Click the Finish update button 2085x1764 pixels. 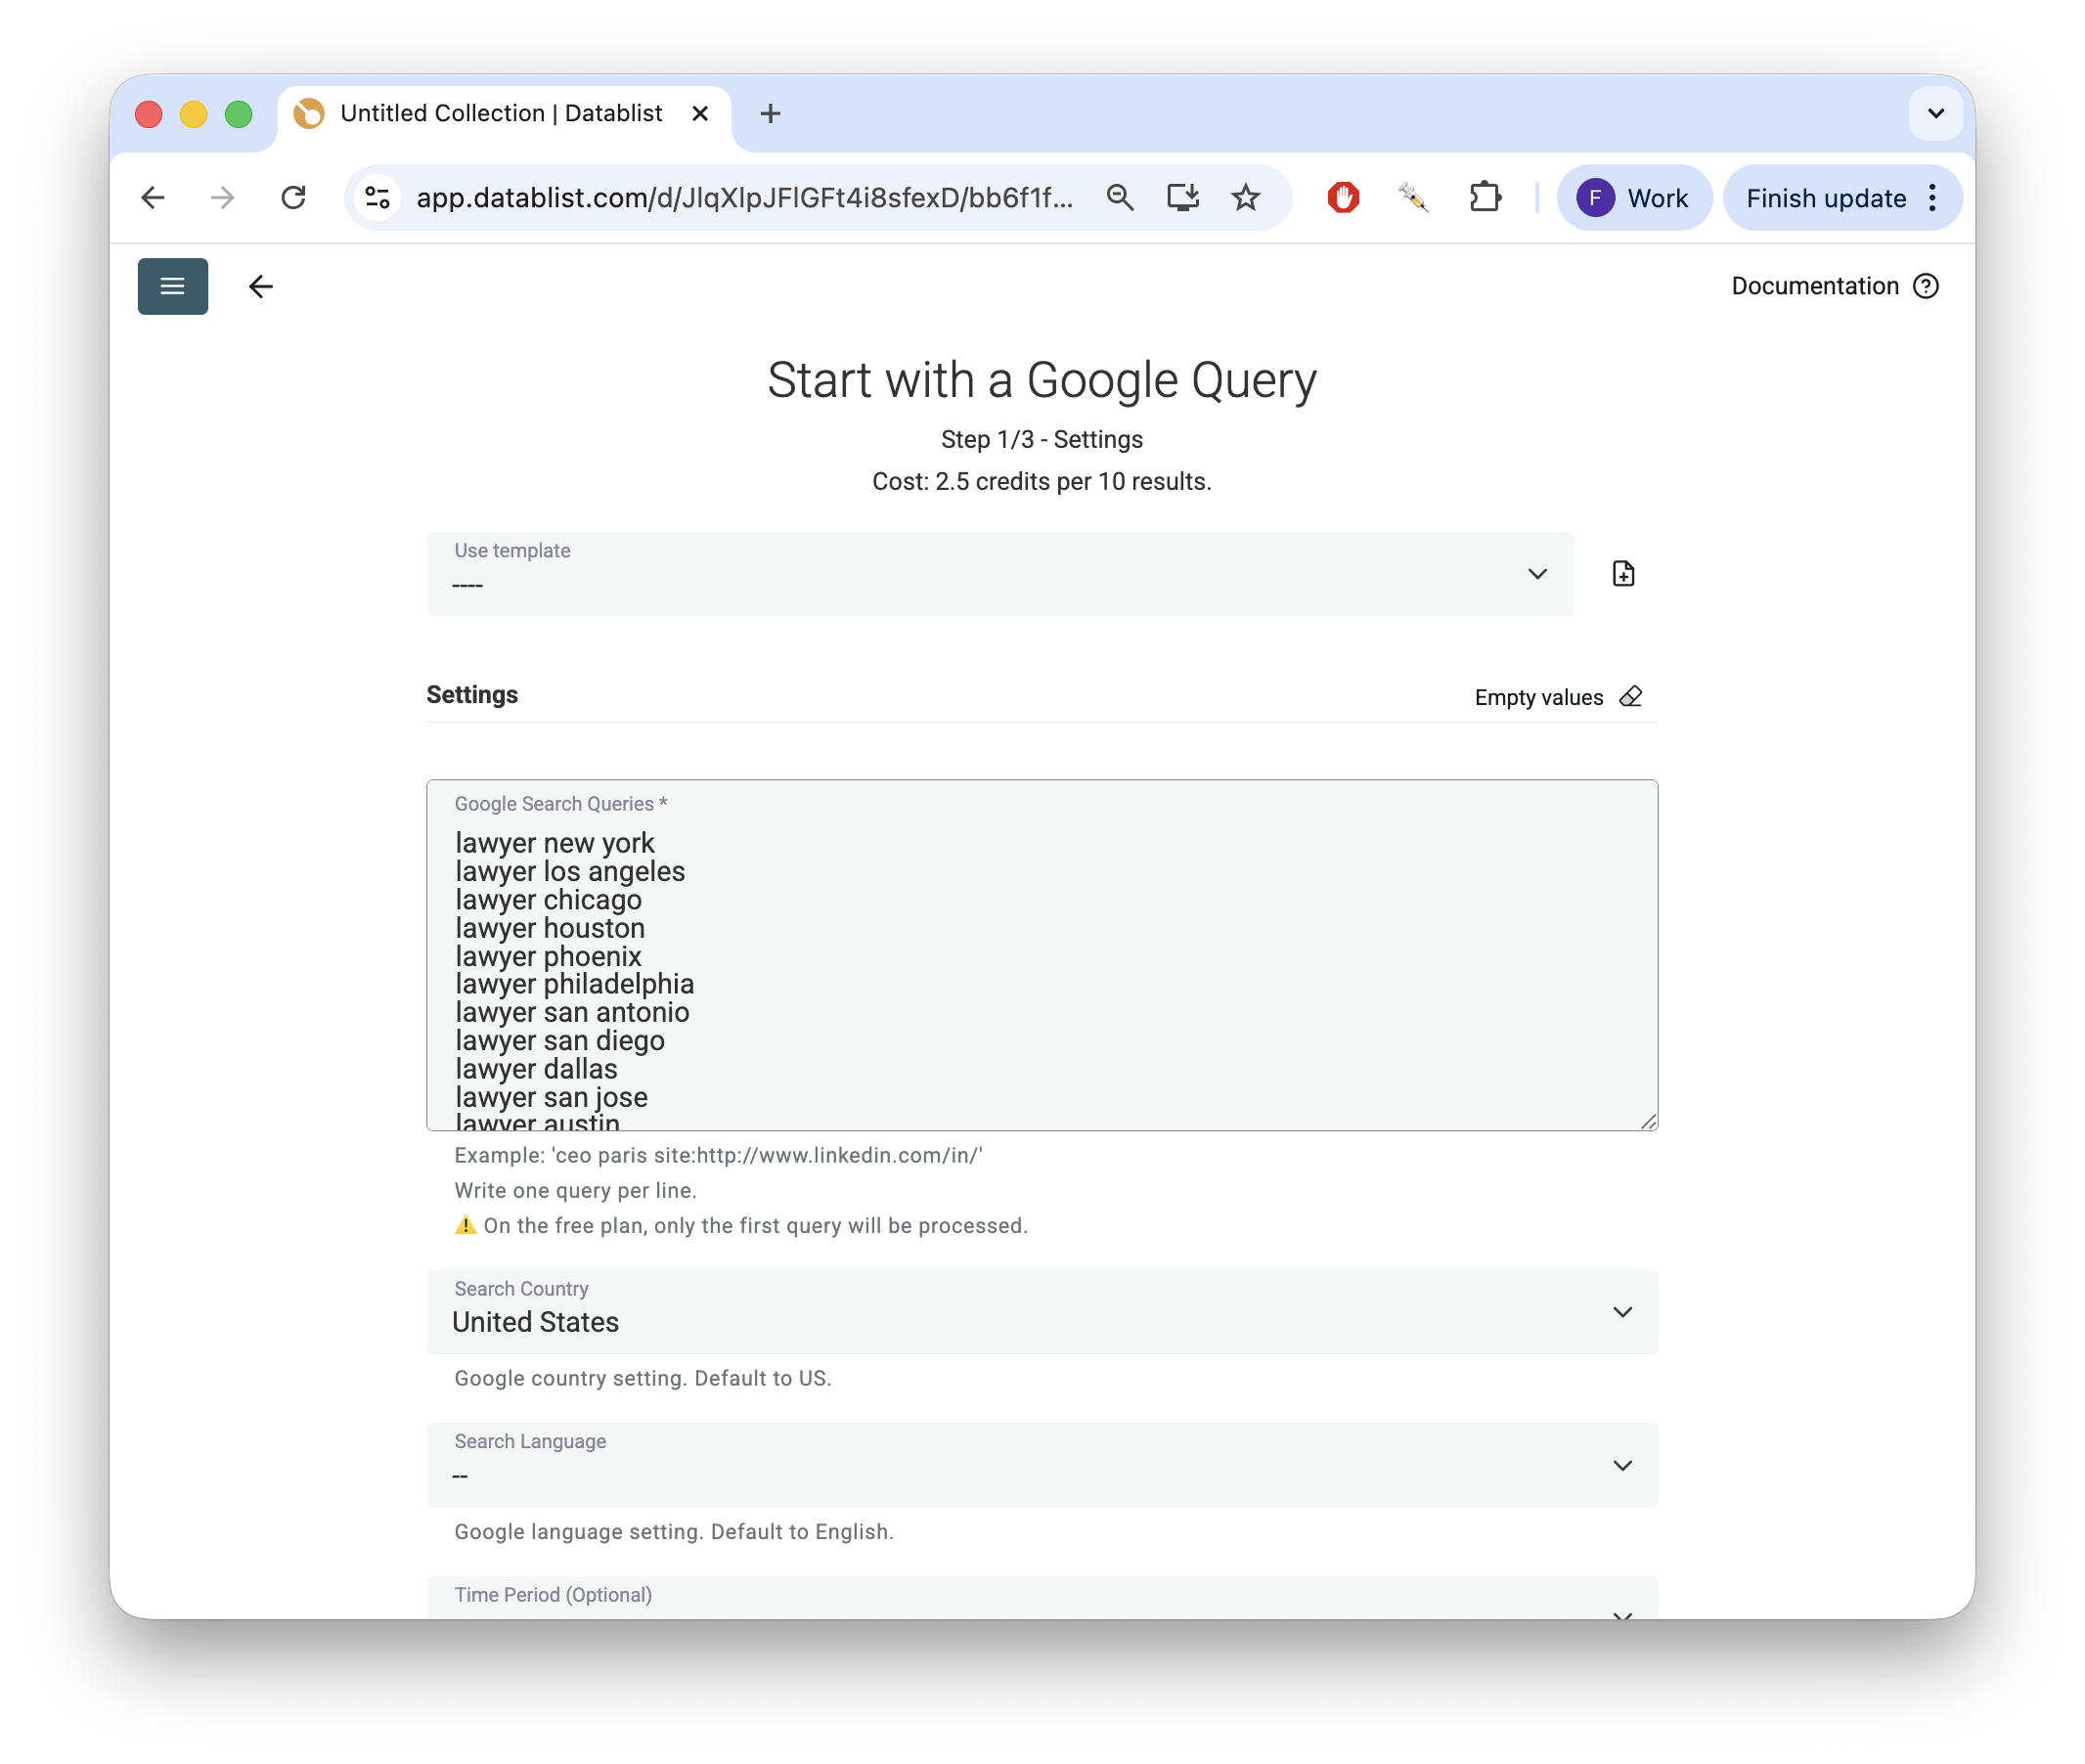pyautogui.click(x=1825, y=198)
